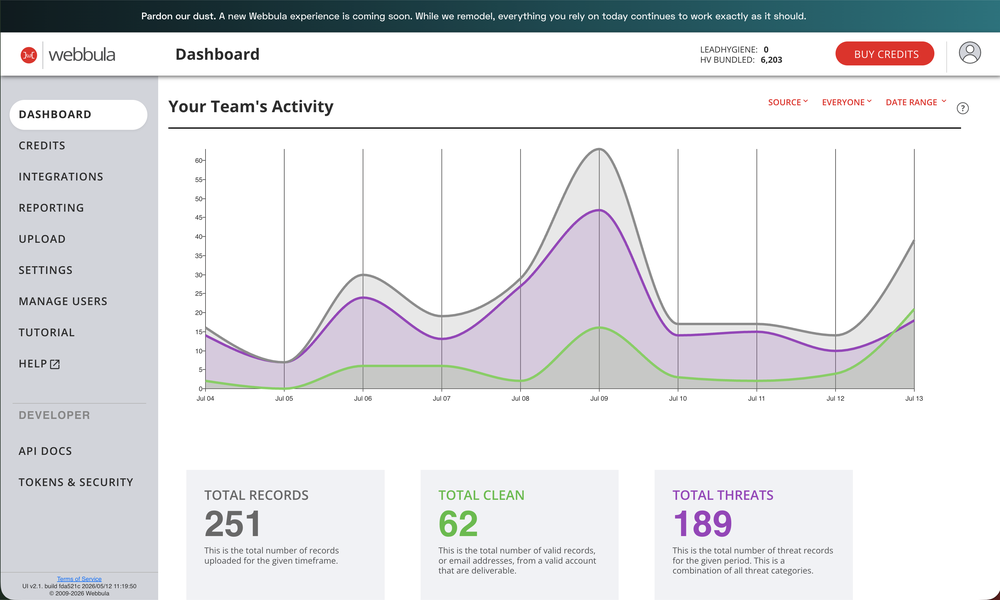The image size is (1000, 600).
Task: Click the HV Bundled credit count 6,203
Action: pos(771,60)
